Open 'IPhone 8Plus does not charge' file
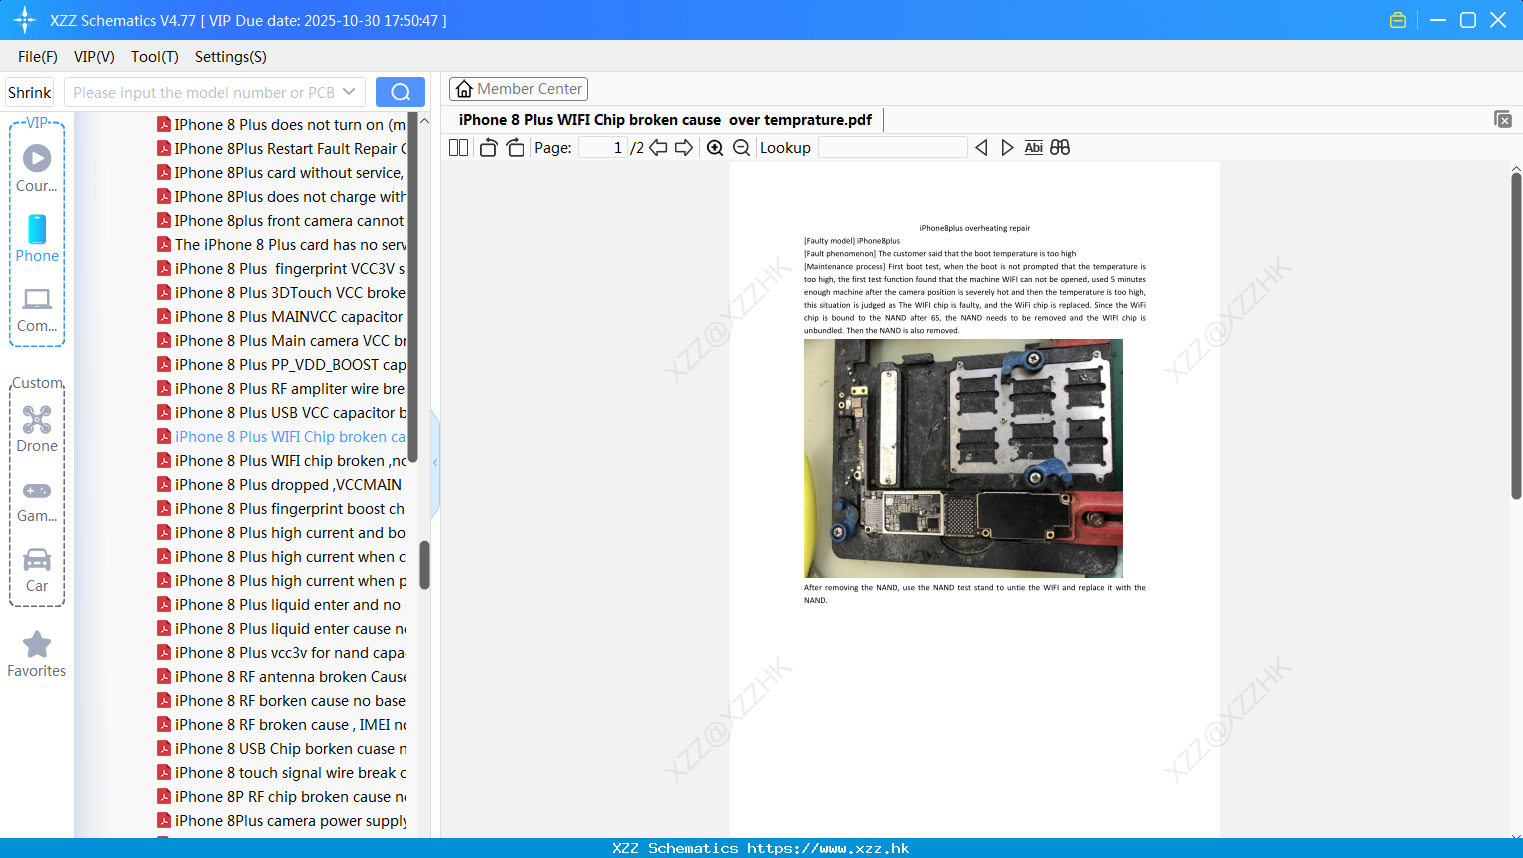 [x=282, y=197]
